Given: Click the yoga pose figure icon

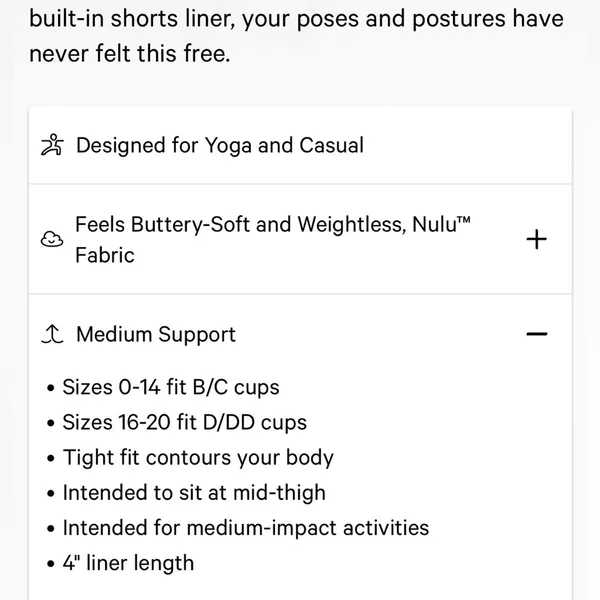Looking at the screenshot, I should [52, 145].
